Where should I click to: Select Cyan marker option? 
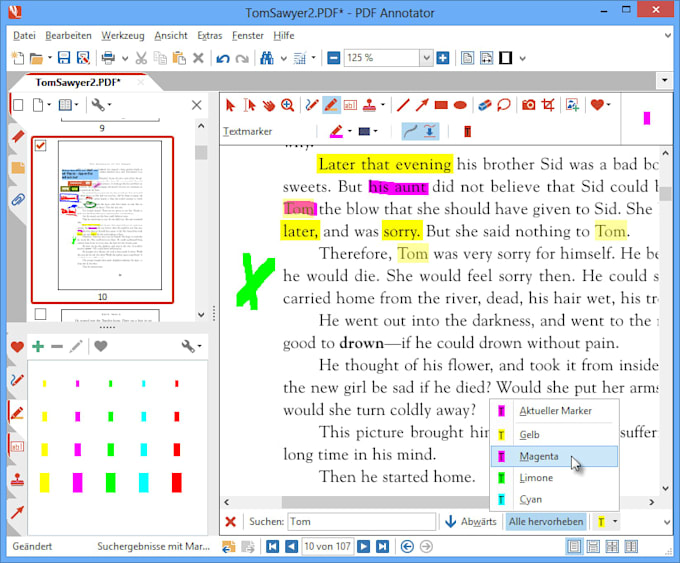click(554, 499)
